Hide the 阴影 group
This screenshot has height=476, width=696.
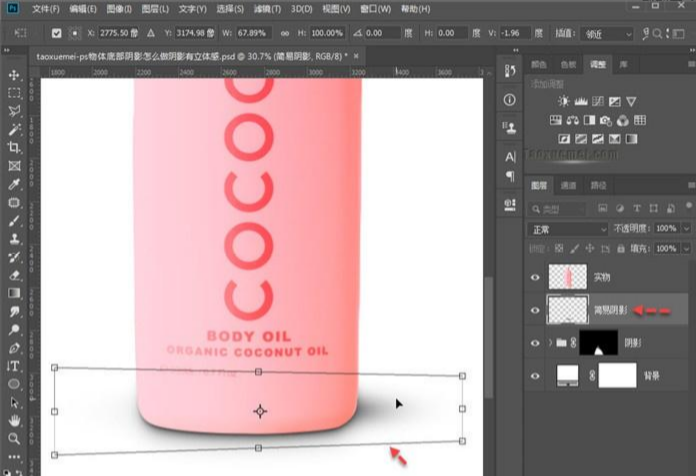click(x=535, y=343)
